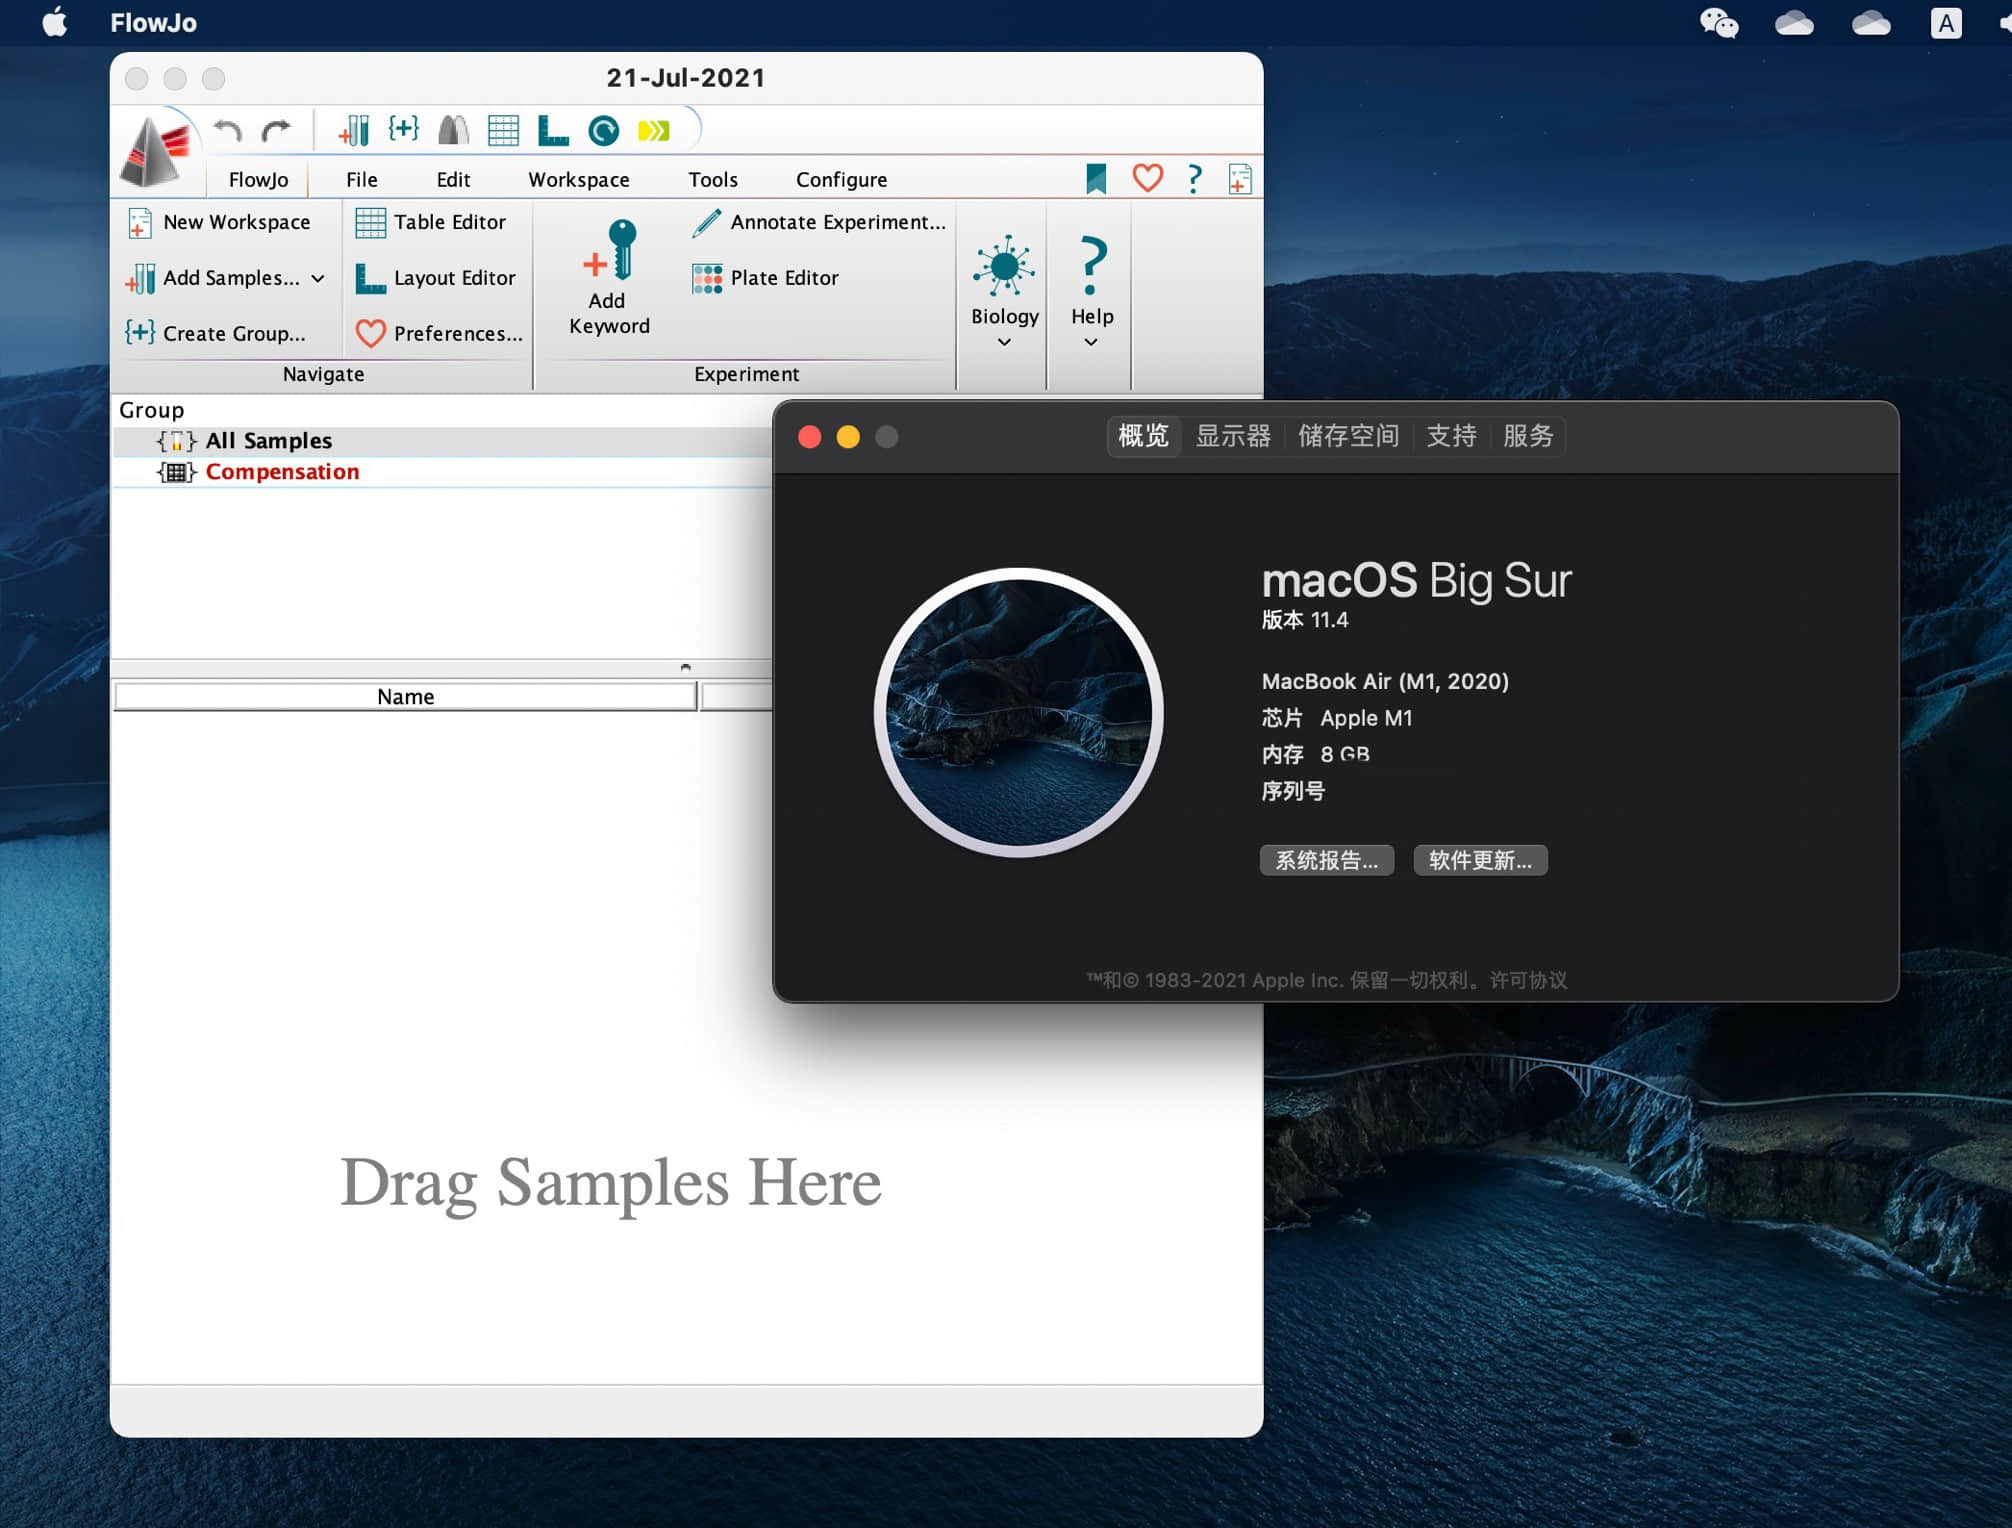Open the Table Editor grid icon in top toolbar
The width and height of the screenshot is (2012, 1528).
503,131
